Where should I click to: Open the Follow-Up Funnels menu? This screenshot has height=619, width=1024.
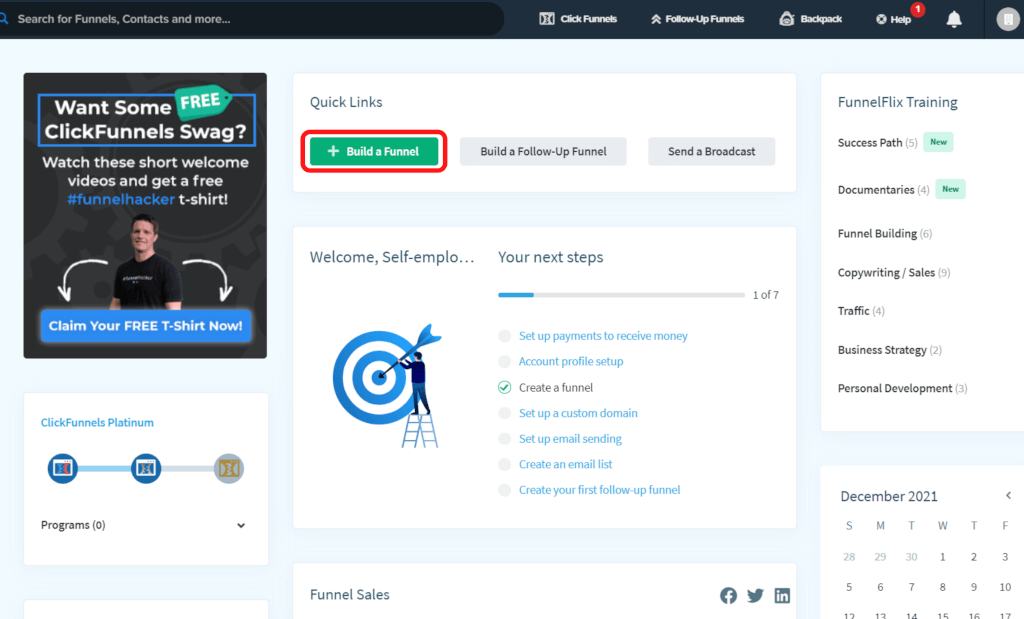pyautogui.click(x=697, y=19)
